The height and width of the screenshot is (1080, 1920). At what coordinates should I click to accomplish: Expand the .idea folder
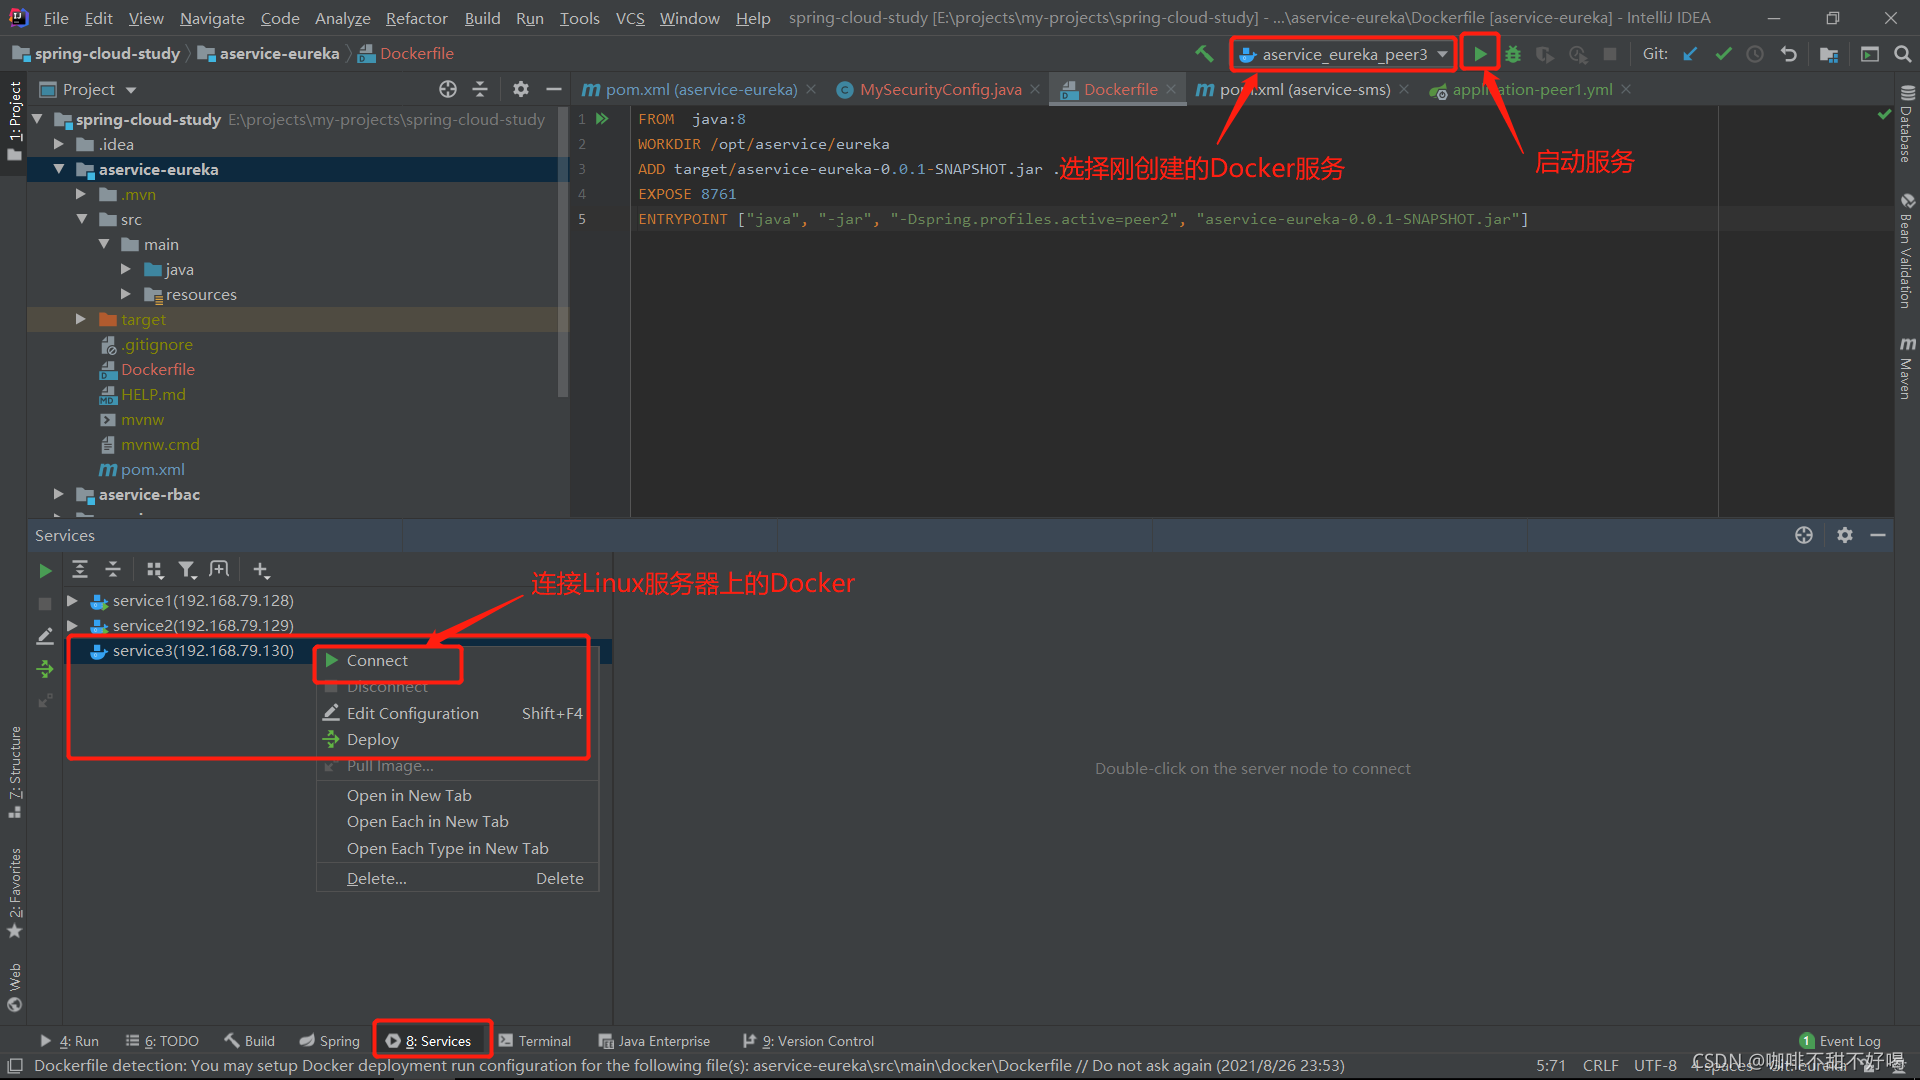coord(59,144)
